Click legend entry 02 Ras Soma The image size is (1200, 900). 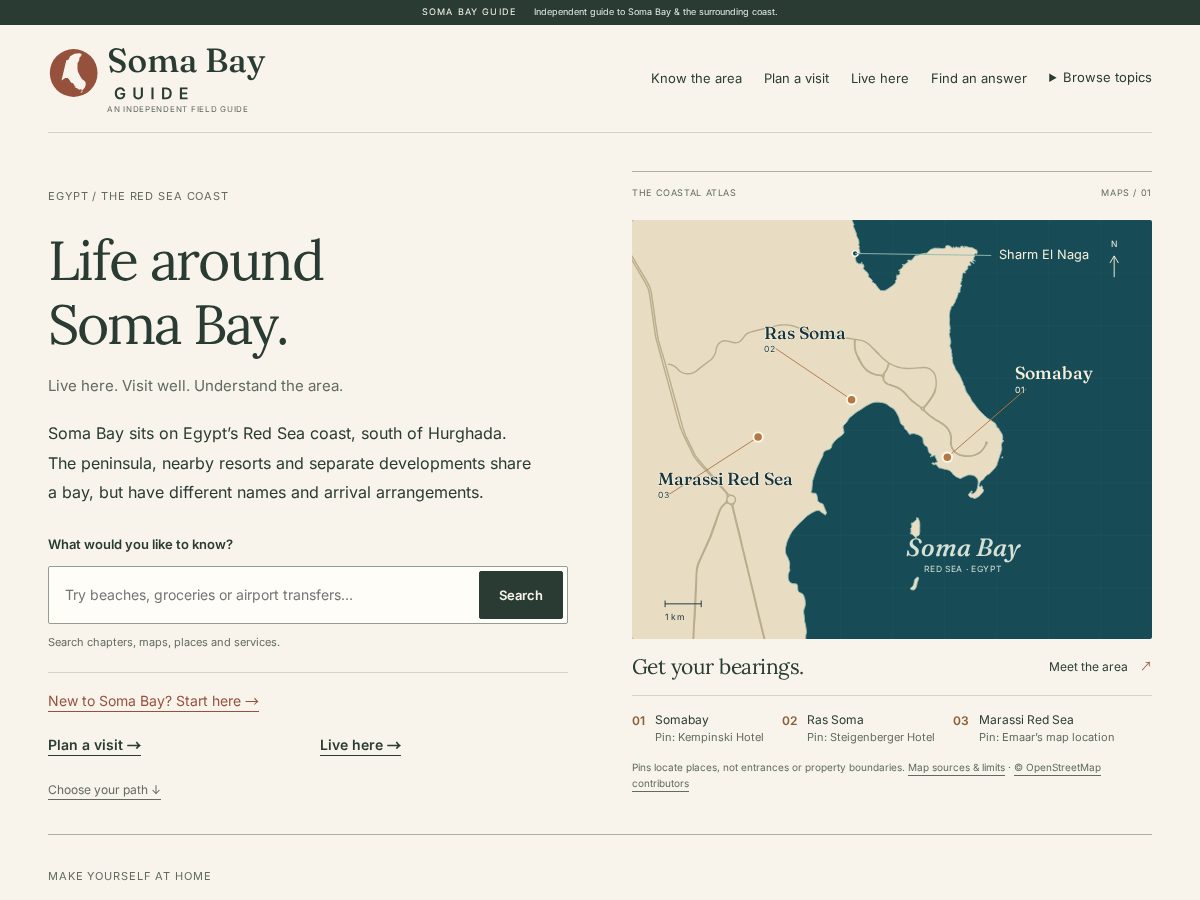(x=858, y=728)
